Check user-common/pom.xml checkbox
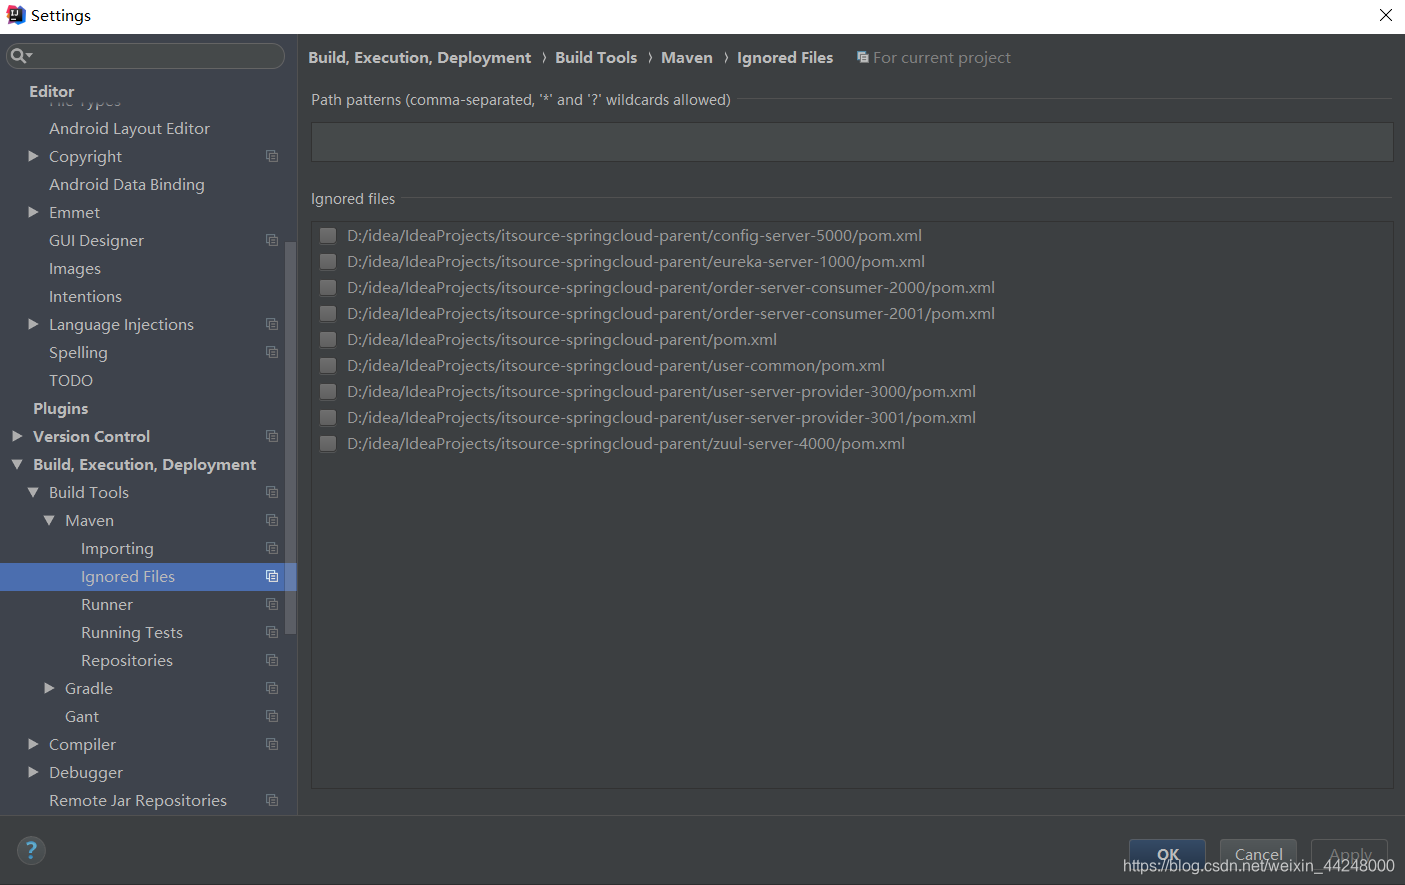The height and width of the screenshot is (885, 1405). 327,366
